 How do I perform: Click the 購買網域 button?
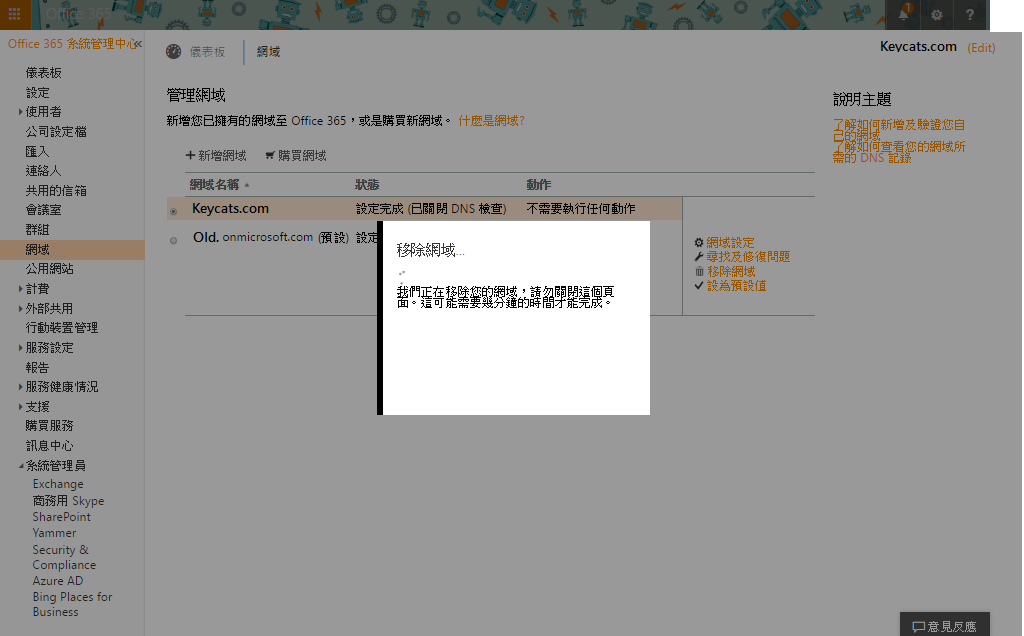296,155
